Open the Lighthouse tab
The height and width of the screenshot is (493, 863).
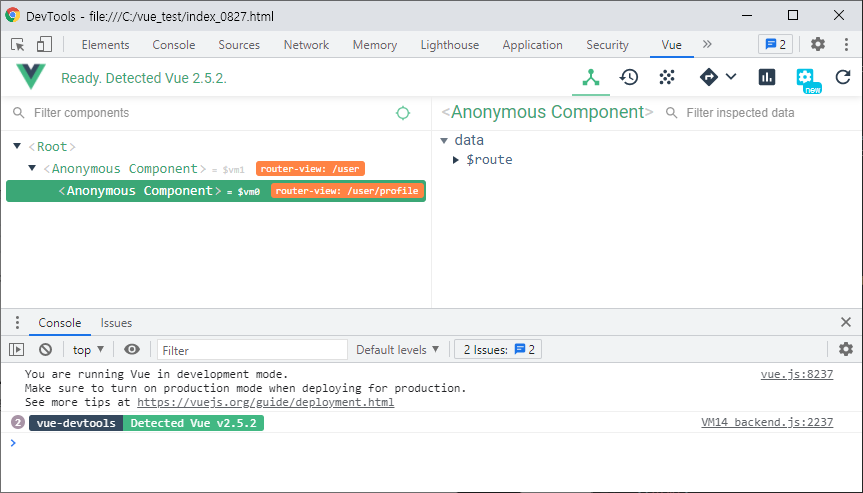pyautogui.click(x=450, y=45)
